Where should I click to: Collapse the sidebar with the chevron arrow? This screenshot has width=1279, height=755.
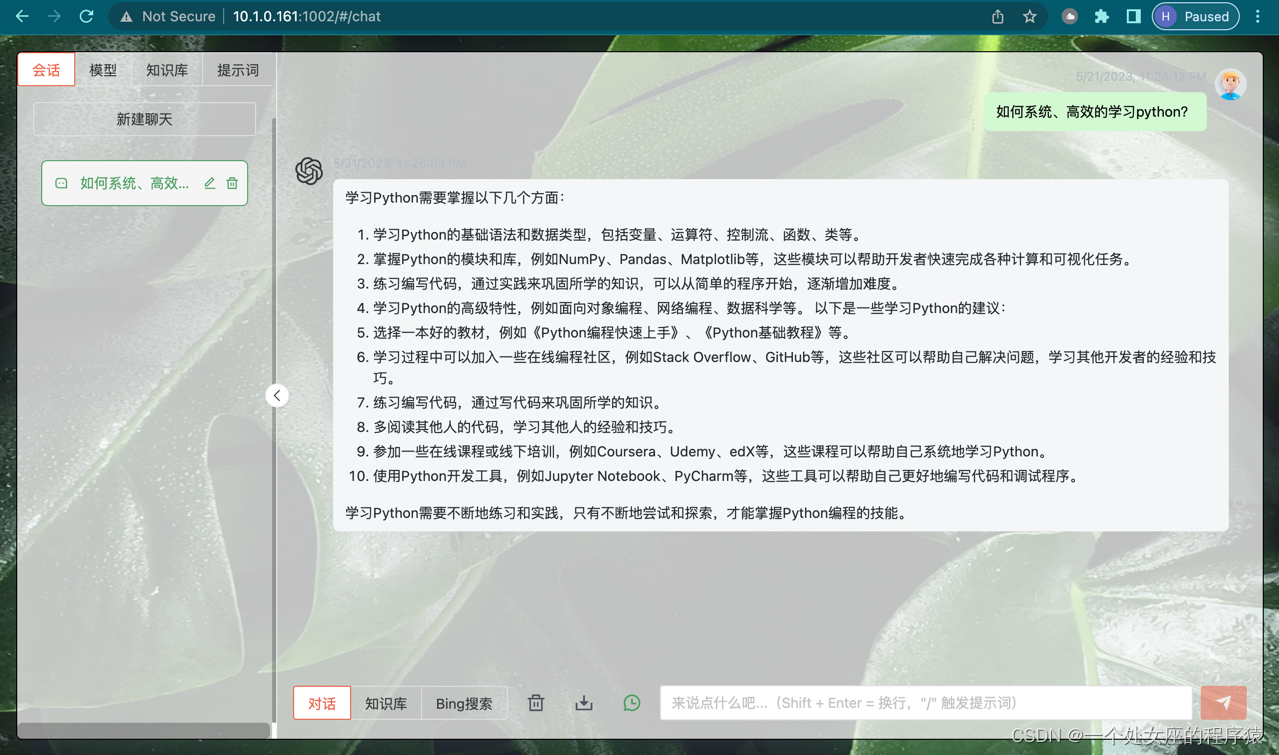click(x=277, y=395)
